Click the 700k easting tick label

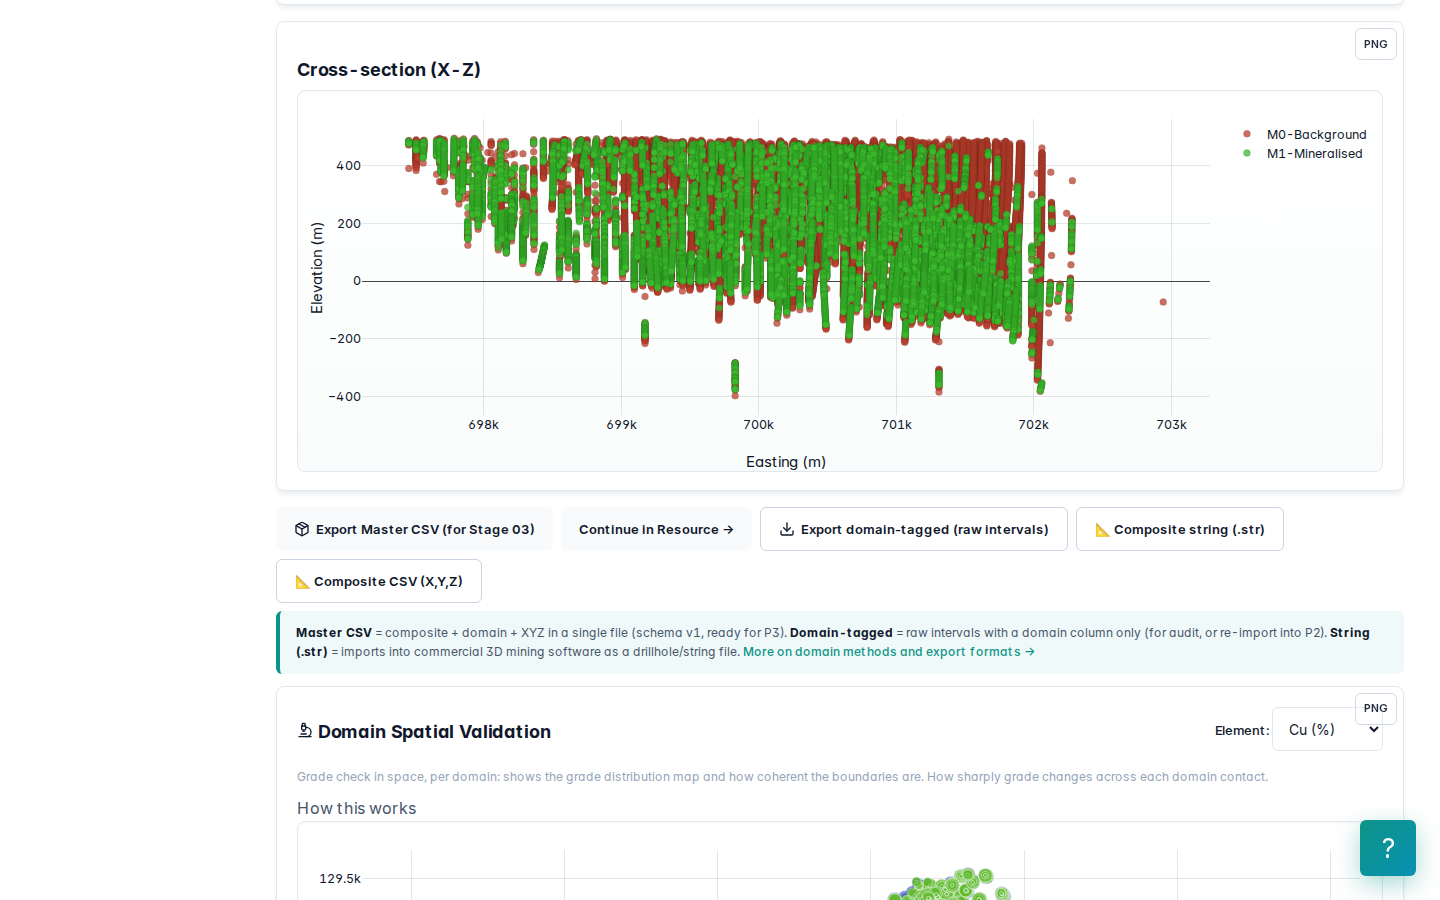pyautogui.click(x=759, y=425)
